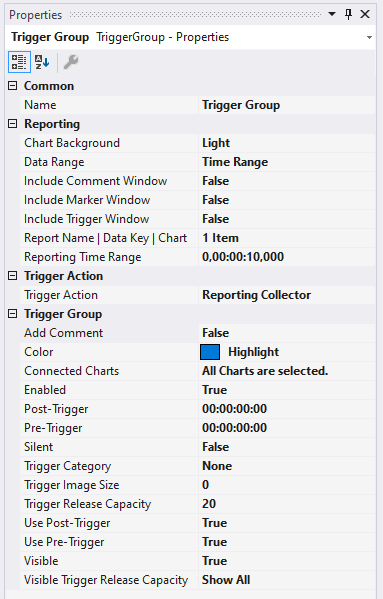Select the Trigger Release Capacity label
383x599 pixels.
point(87,504)
